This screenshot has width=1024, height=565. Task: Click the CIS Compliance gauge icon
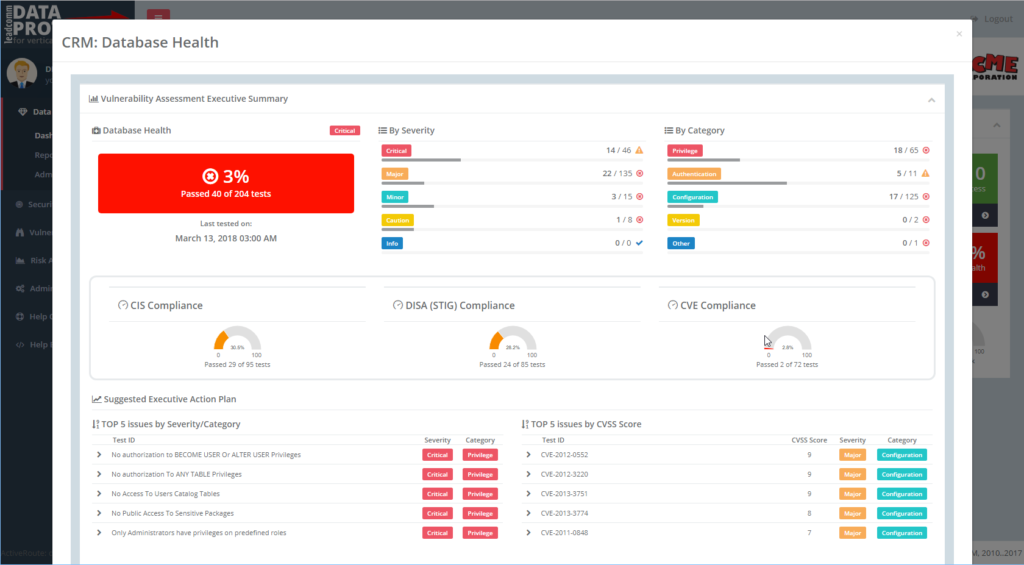tap(122, 306)
